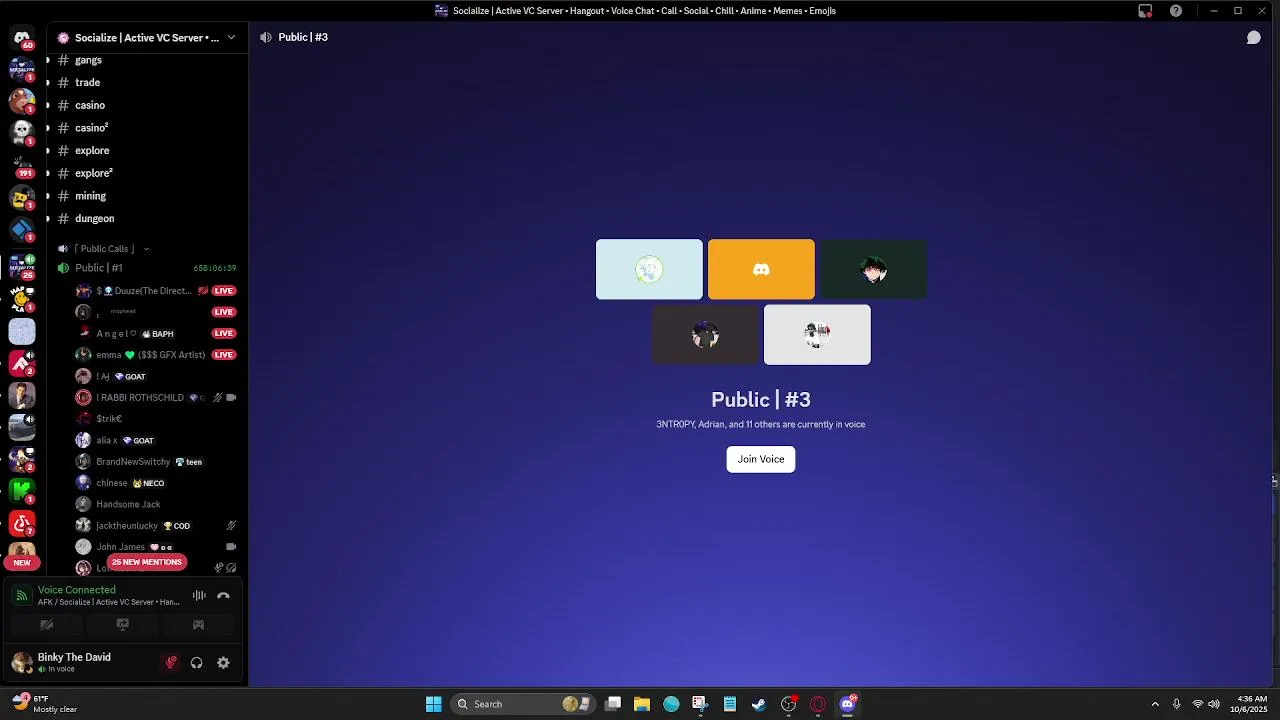Unmute microphone with red mic button

click(x=171, y=662)
